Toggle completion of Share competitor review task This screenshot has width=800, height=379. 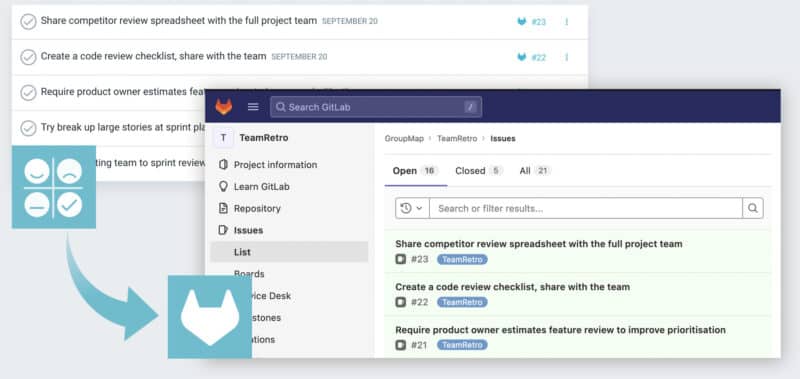[28, 22]
